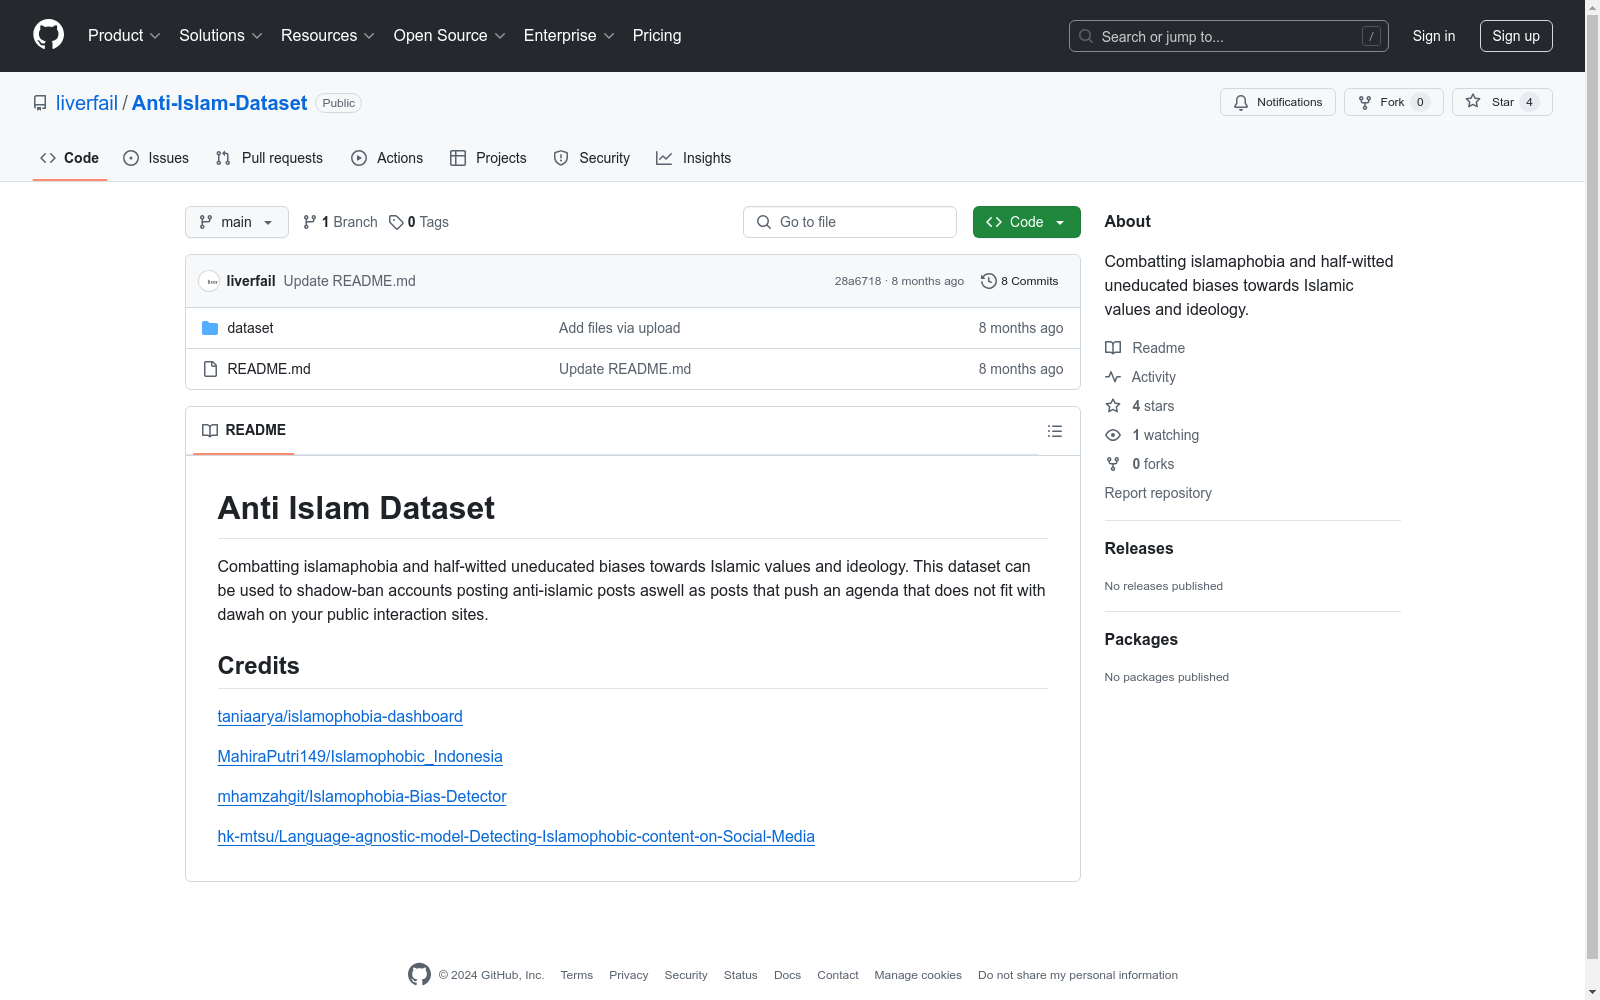Click the Go to file field
Viewport: 1600px width, 1000px height.
[x=850, y=222]
